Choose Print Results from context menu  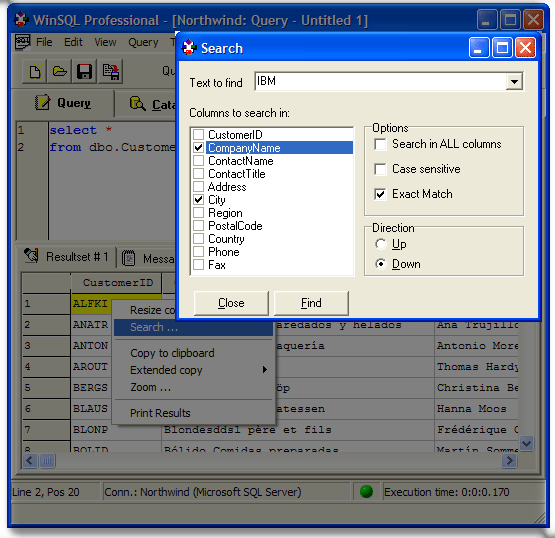point(193,413)
